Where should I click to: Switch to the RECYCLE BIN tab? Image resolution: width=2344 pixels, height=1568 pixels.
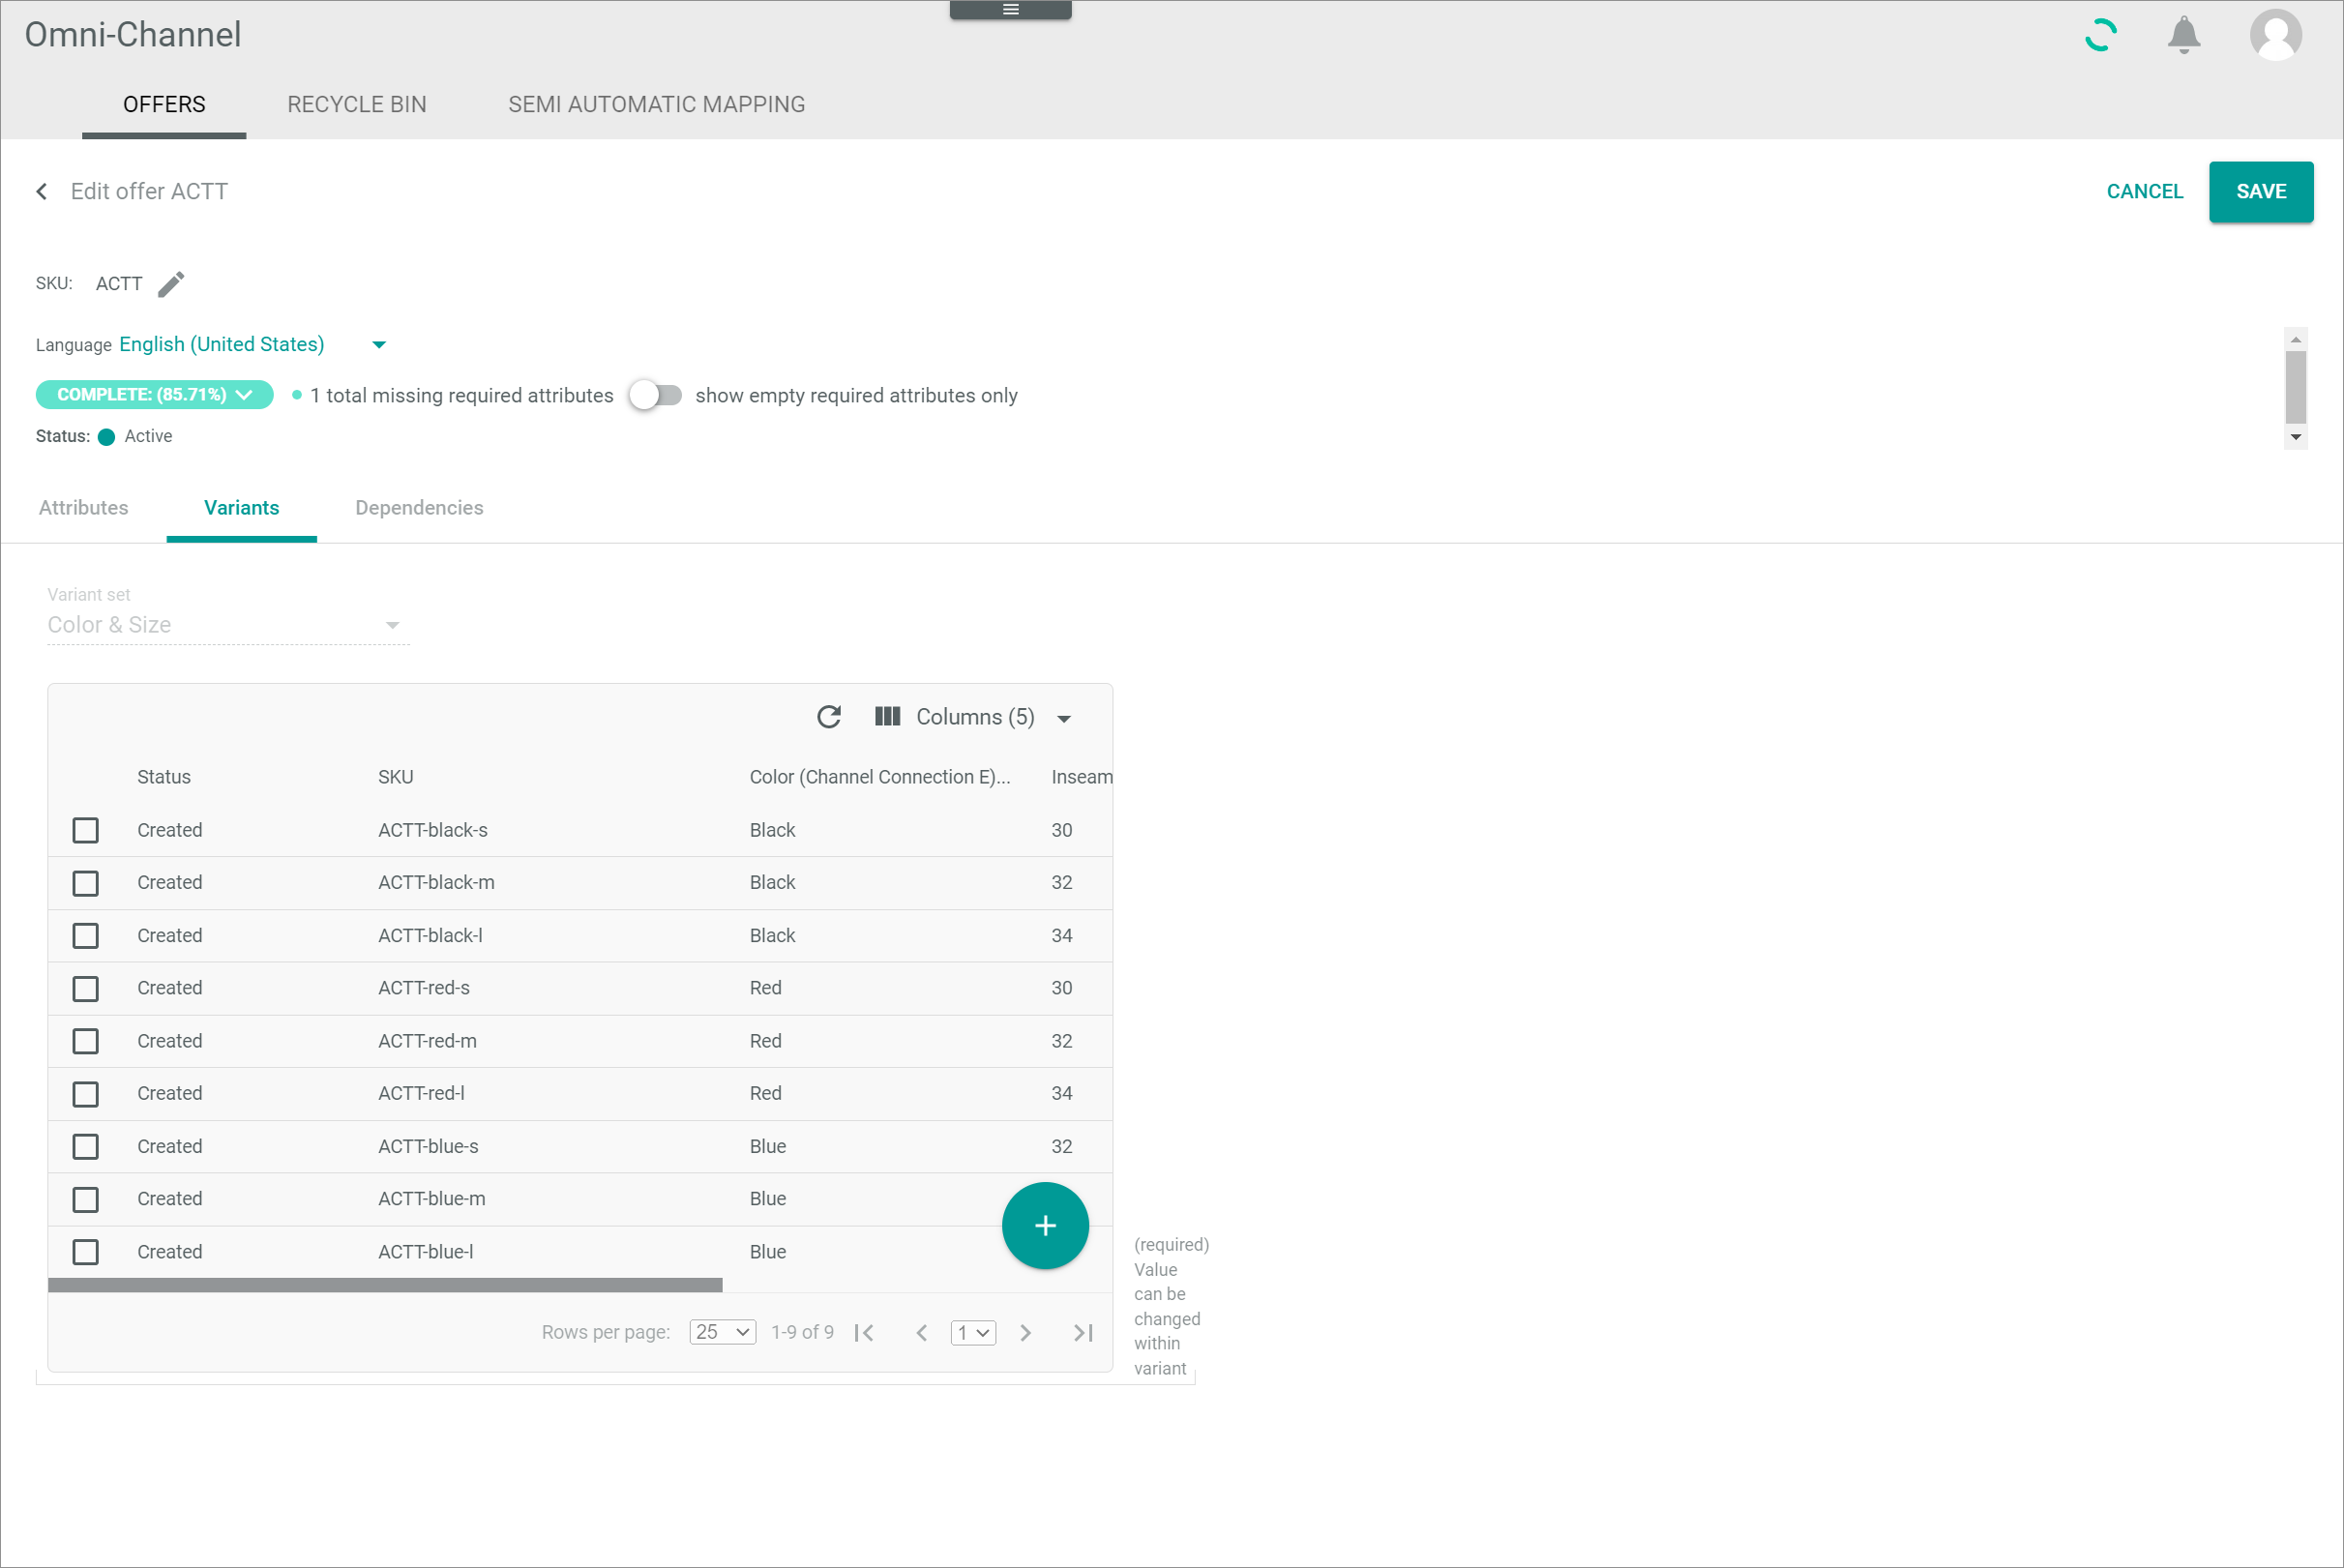357,104
